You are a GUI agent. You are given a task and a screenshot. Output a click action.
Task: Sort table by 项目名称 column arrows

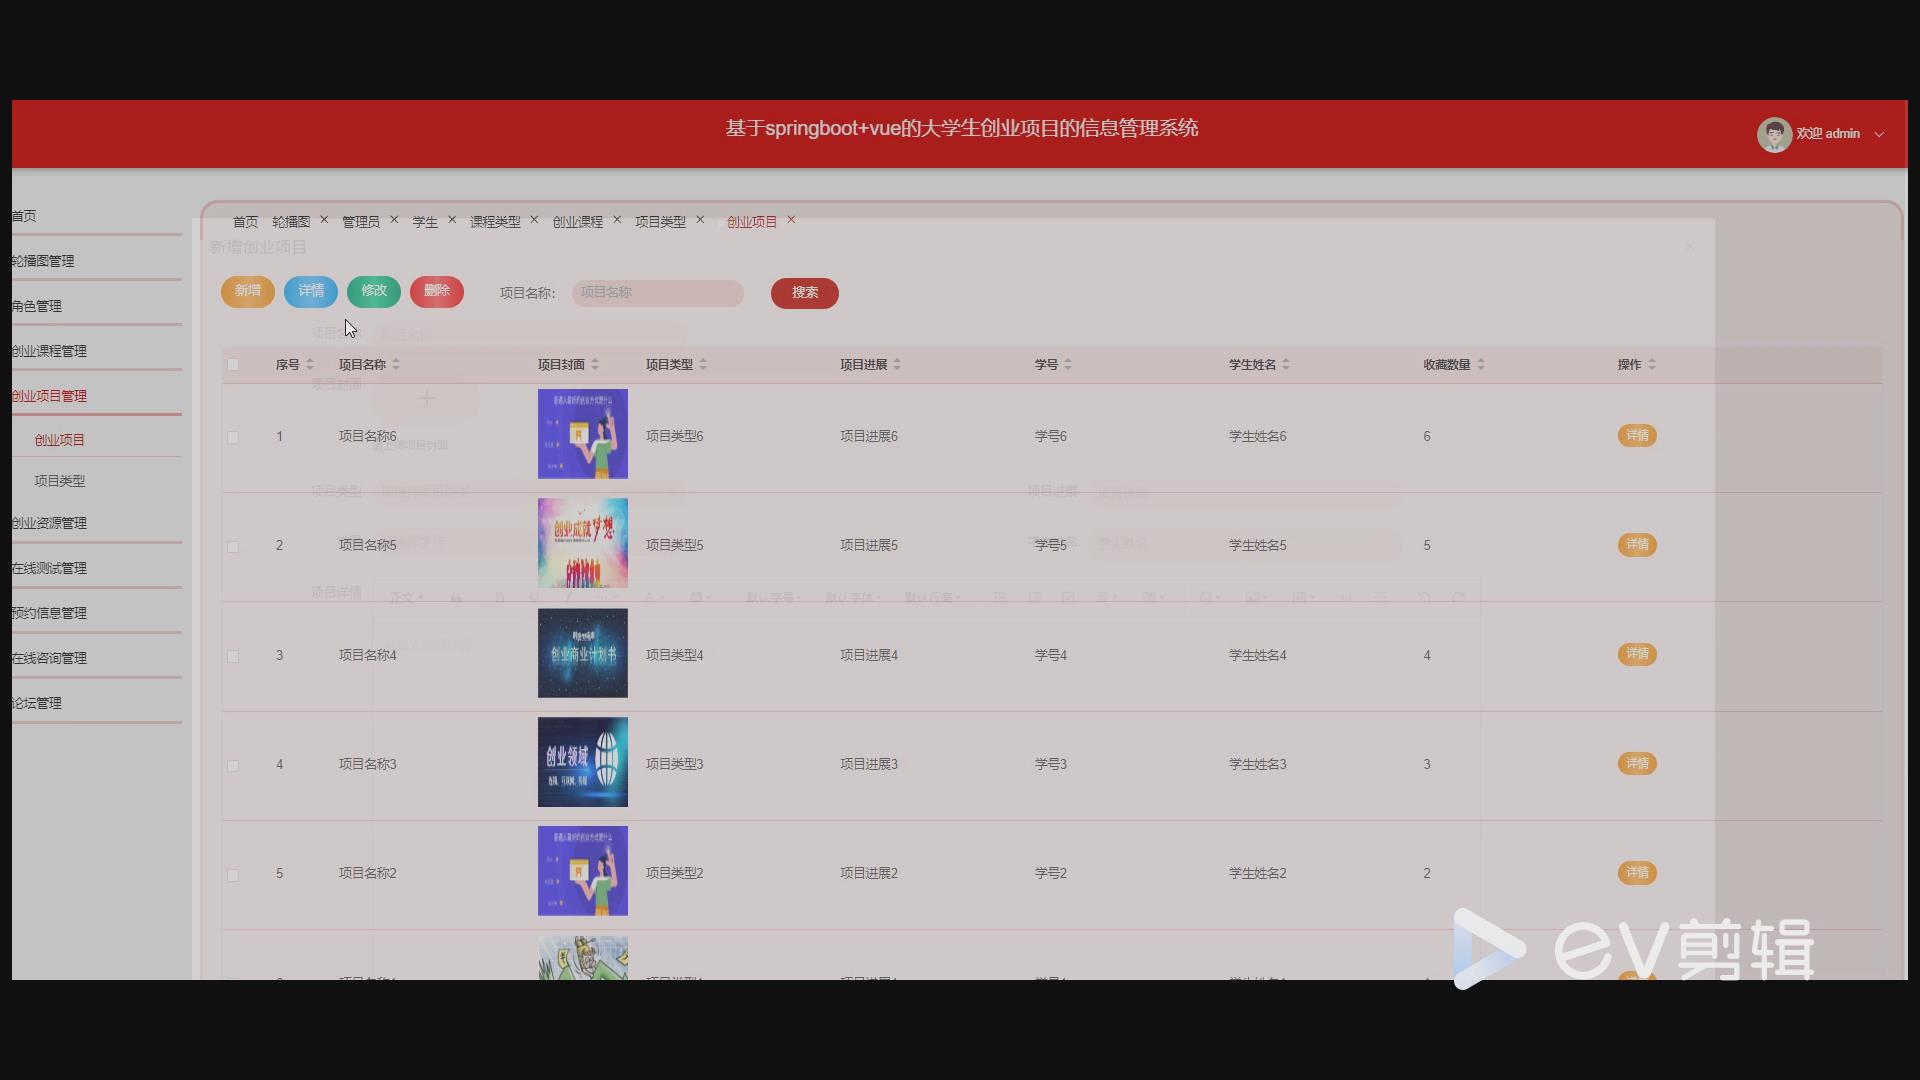(396, 364)
